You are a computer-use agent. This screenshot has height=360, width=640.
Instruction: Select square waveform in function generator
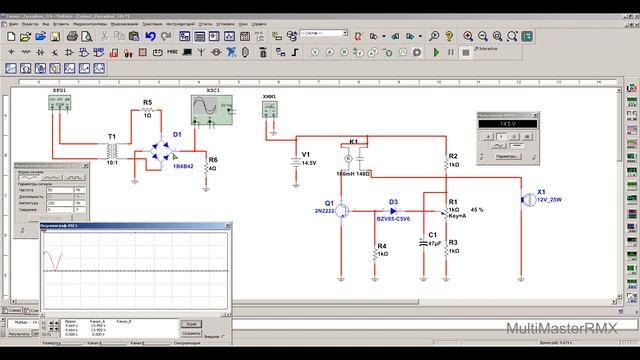tap(74, 178)
